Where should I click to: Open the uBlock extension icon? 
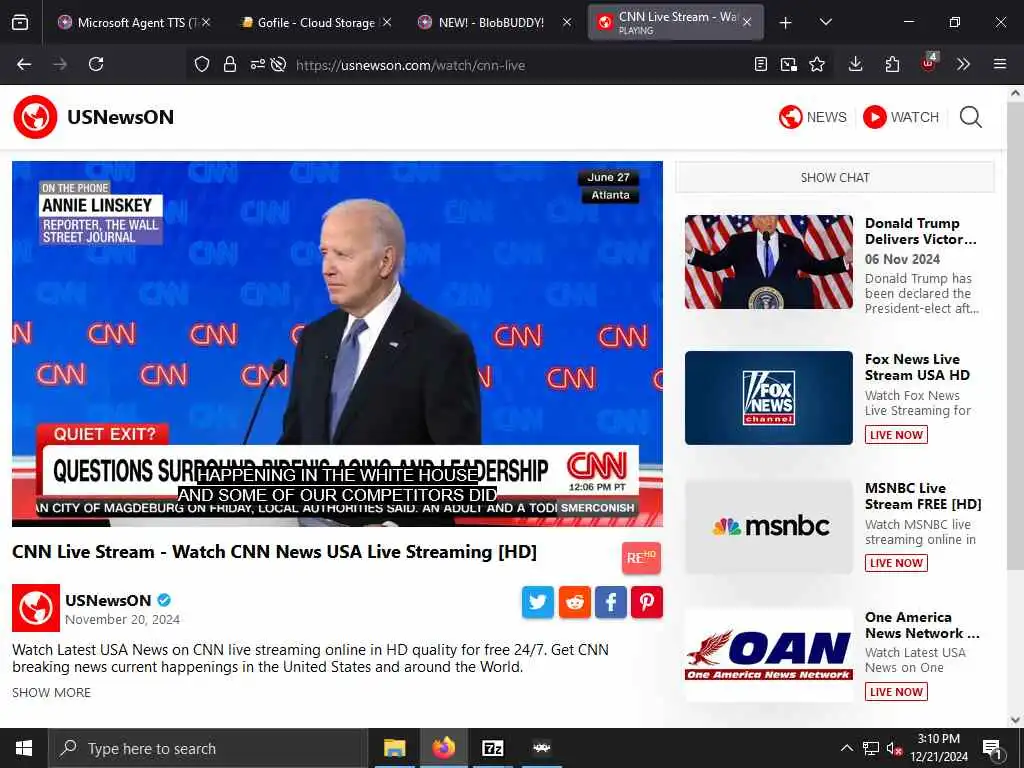point(929,63)
